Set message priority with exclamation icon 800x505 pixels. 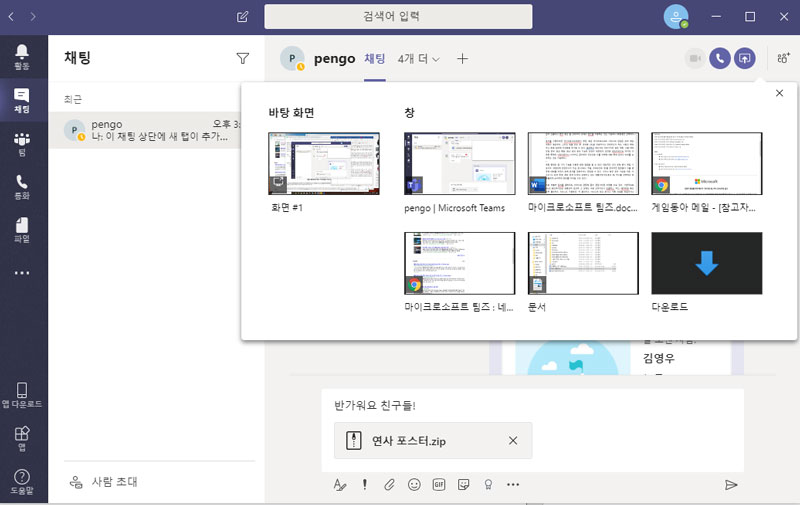tap(364, 485)
